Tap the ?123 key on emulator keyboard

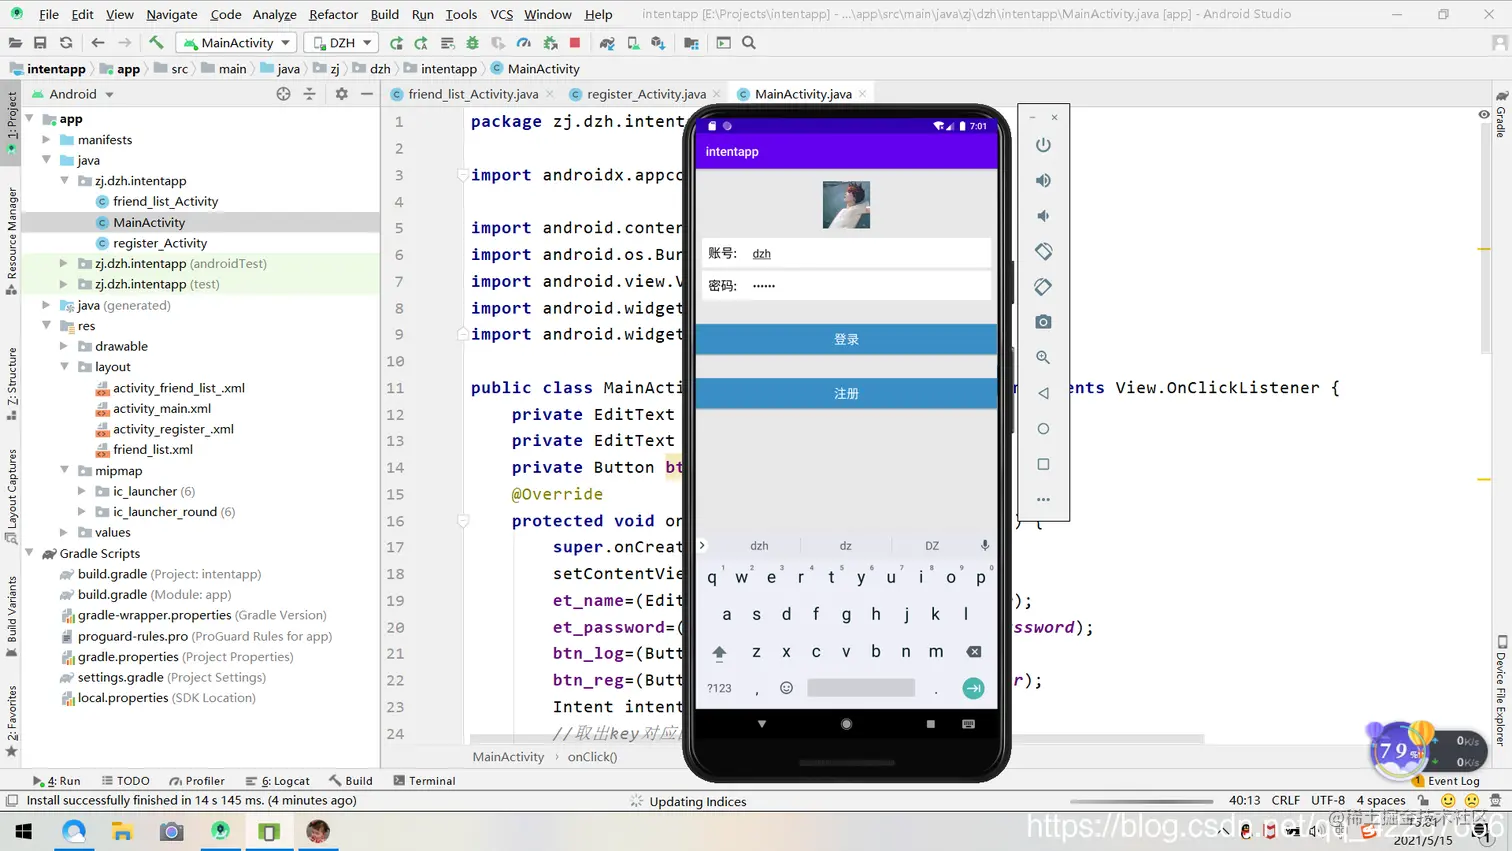719,688
